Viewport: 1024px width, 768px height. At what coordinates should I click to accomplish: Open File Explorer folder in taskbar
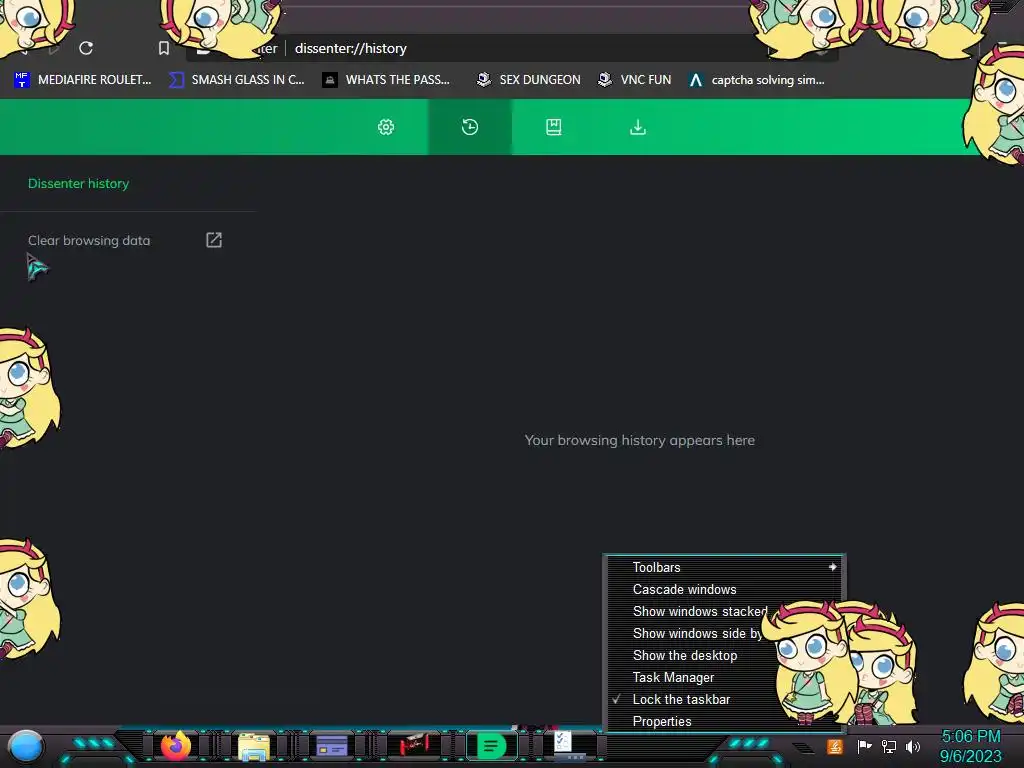click(x=254, y=746)
